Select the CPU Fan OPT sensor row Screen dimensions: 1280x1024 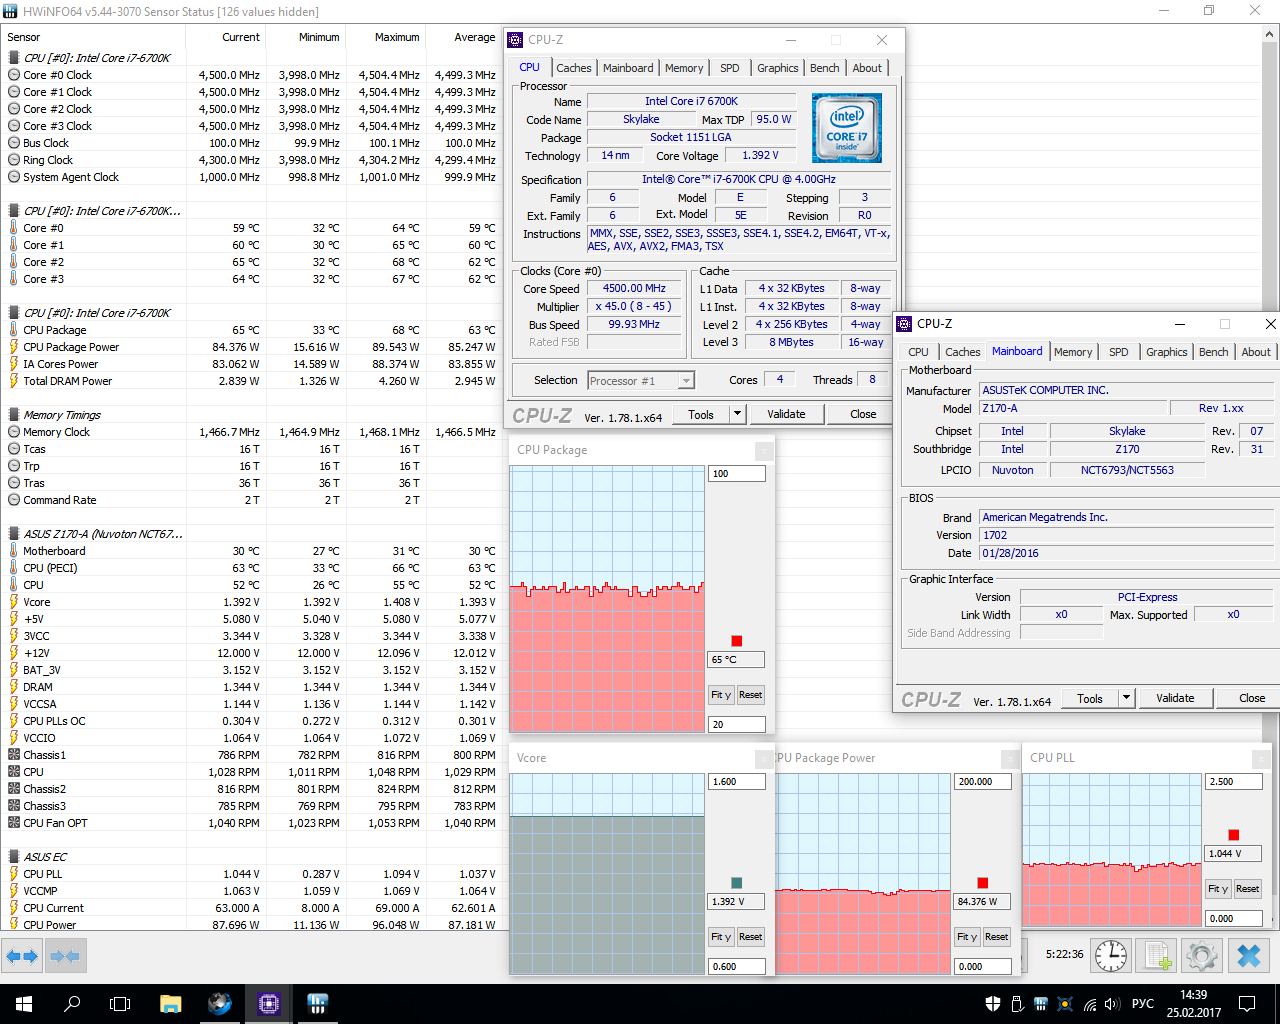[252, 823]
